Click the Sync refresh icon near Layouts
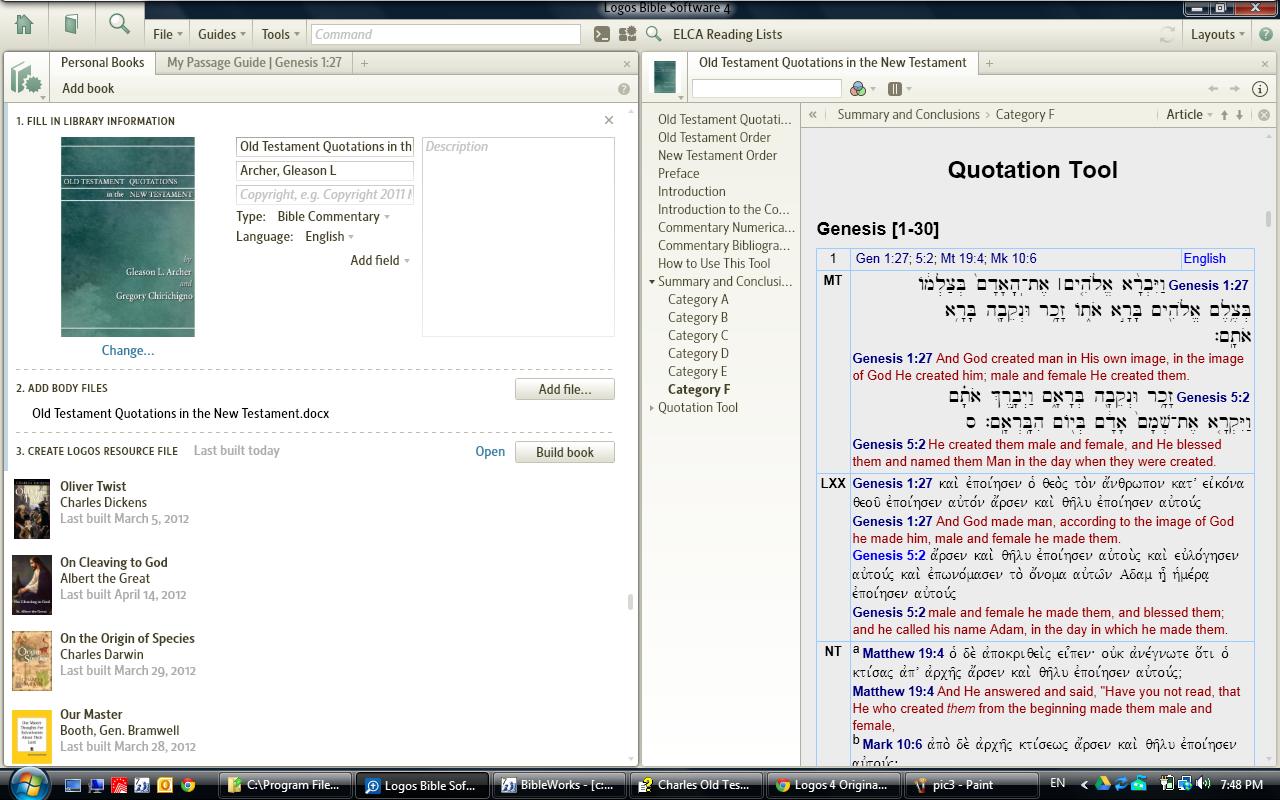Viewport: 1280px width, 800px height. click(1167, 34)
